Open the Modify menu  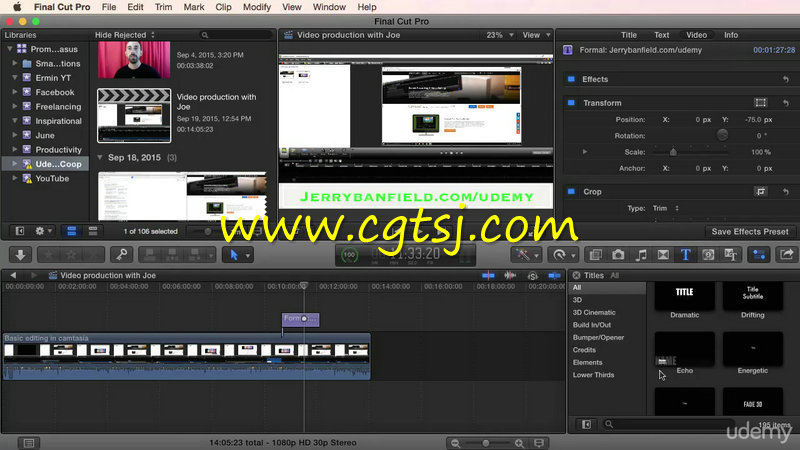point(257,7)
